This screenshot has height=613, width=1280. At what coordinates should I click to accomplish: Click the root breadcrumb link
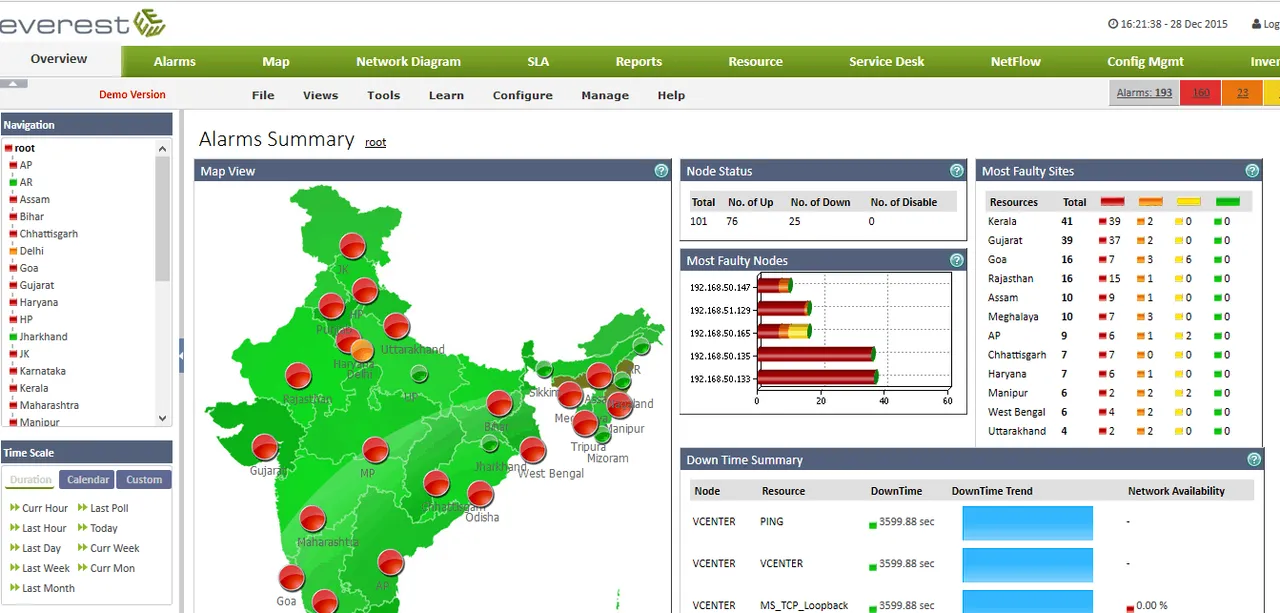[375, 142]
